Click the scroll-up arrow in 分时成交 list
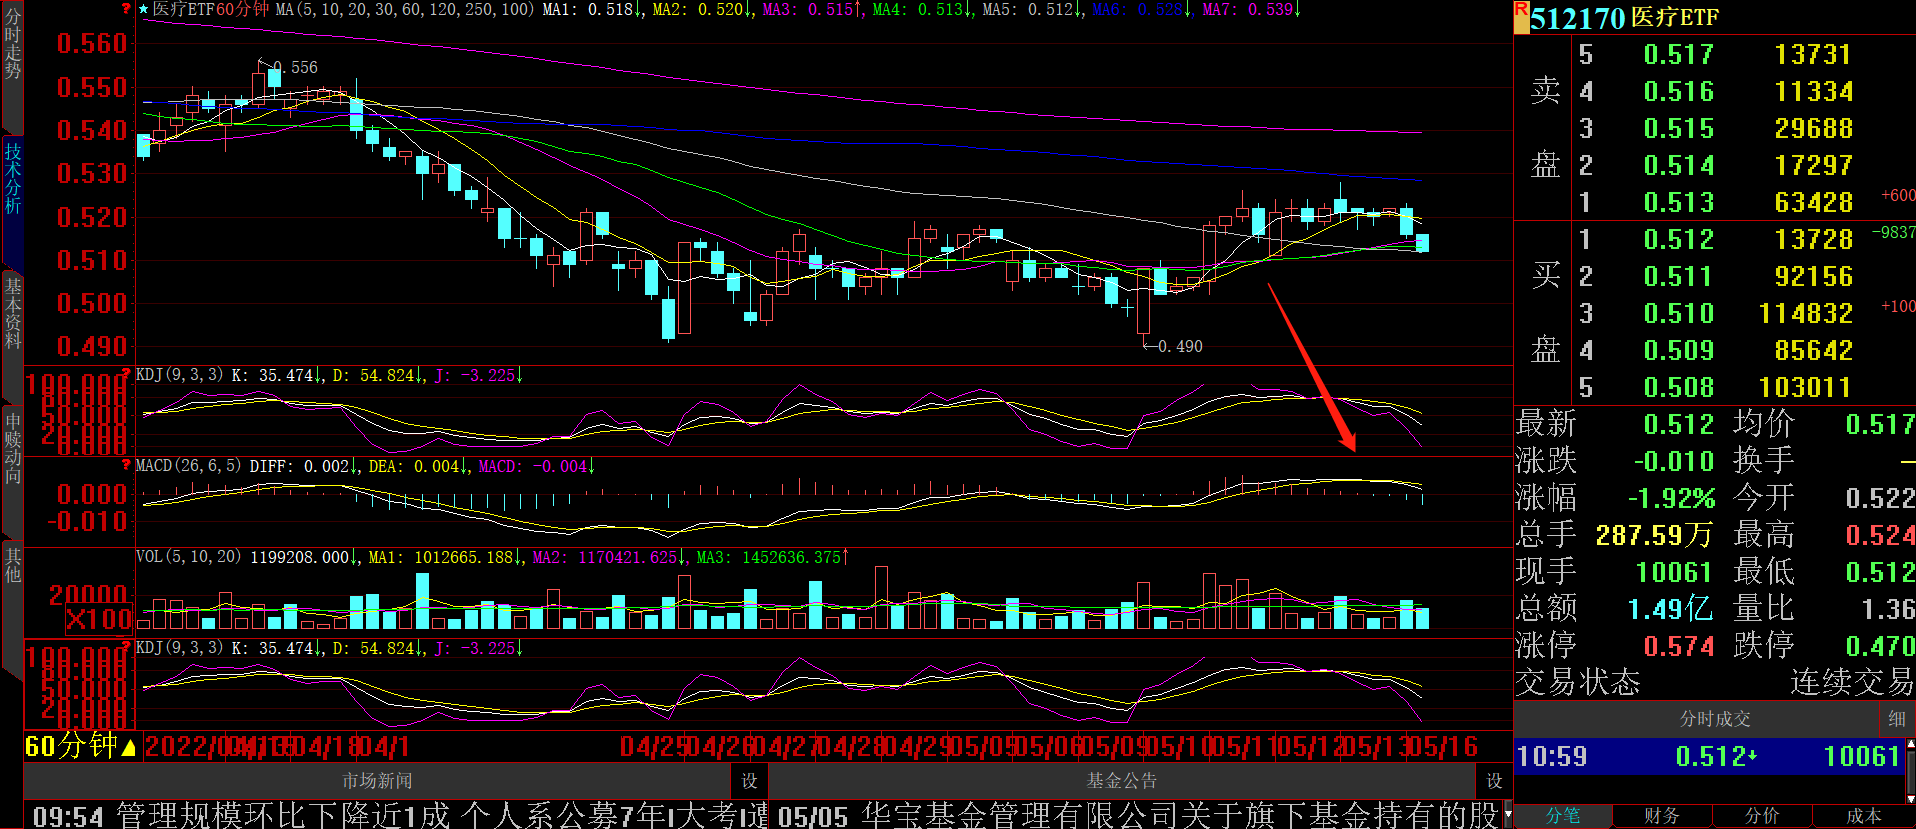 point(1911,744)
